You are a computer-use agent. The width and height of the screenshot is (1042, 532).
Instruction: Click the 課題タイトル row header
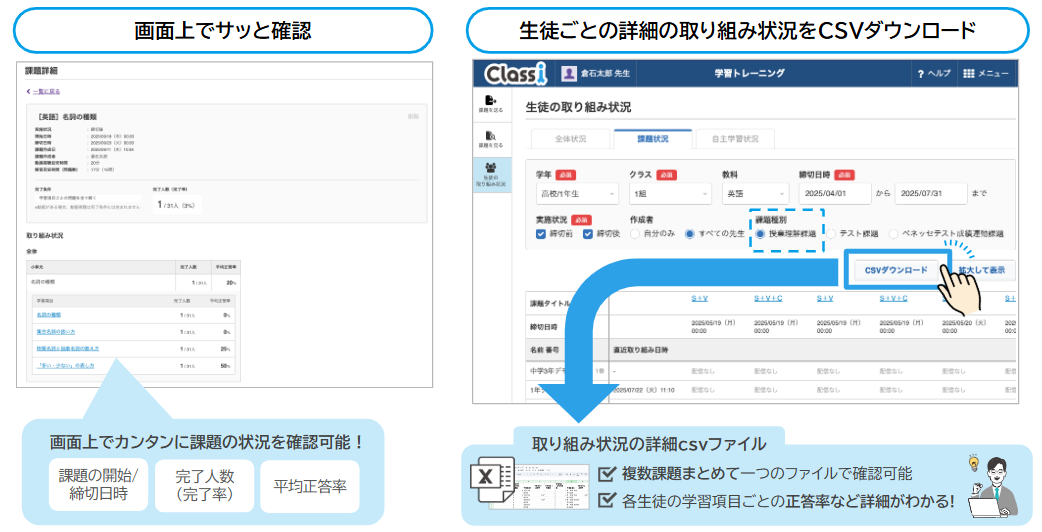tap(550, 304)
